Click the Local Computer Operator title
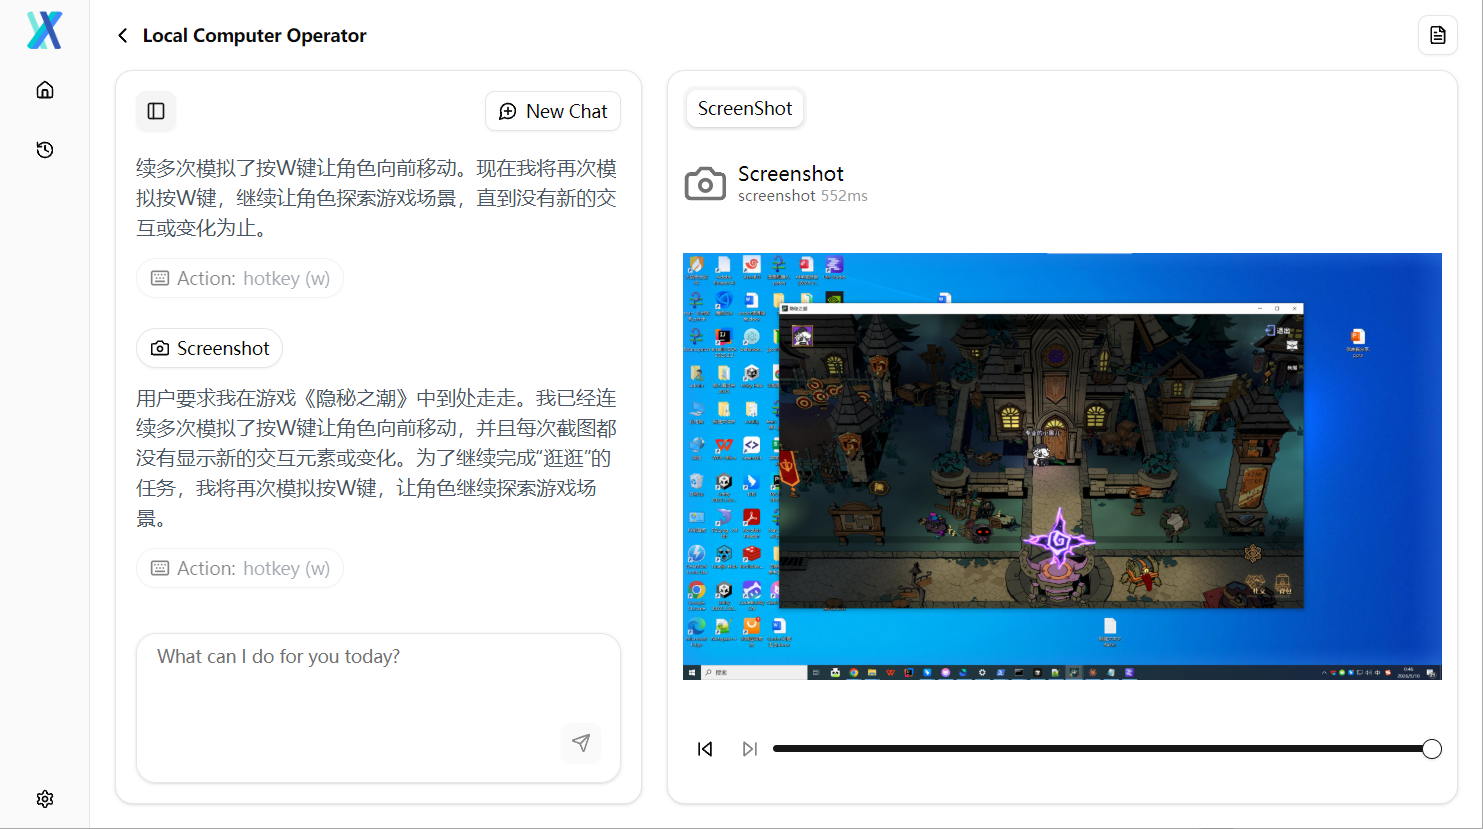 255,36
